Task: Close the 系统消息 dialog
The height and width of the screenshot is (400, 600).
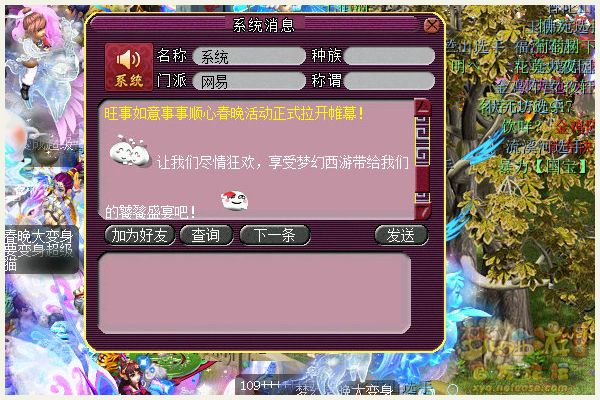Action: coord(432,26)
